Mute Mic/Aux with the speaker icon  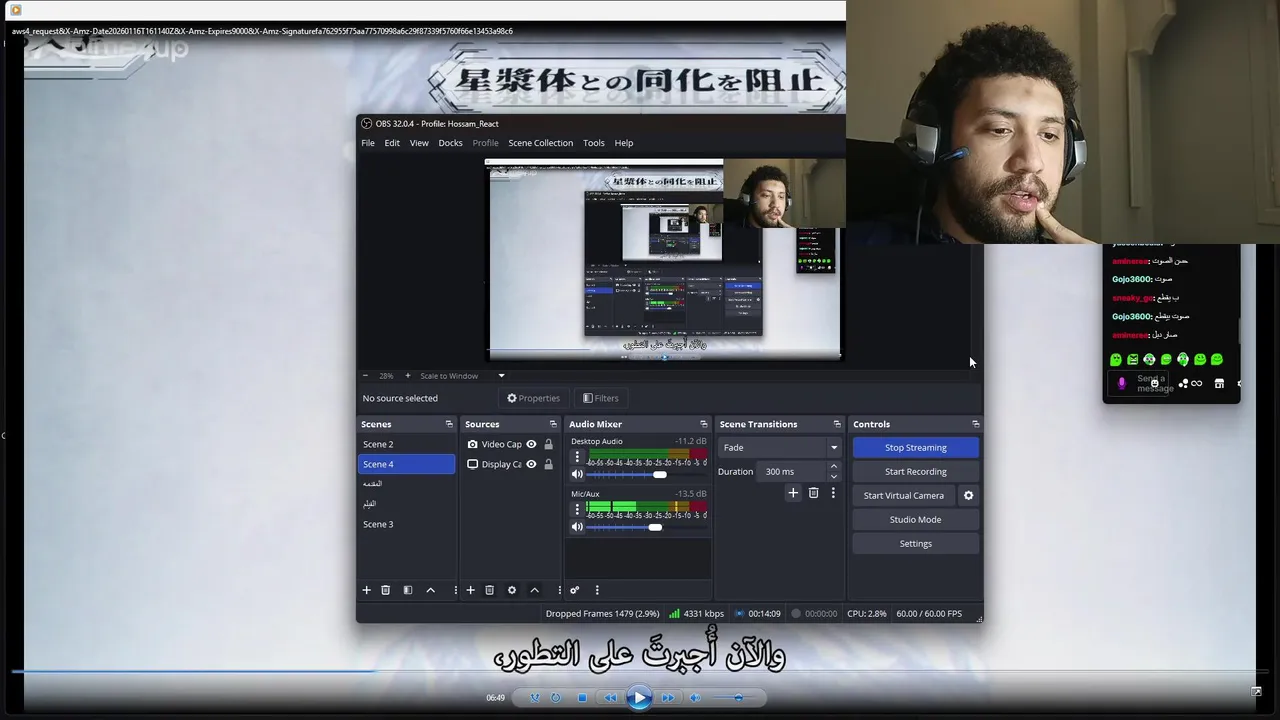pos(577,527)
